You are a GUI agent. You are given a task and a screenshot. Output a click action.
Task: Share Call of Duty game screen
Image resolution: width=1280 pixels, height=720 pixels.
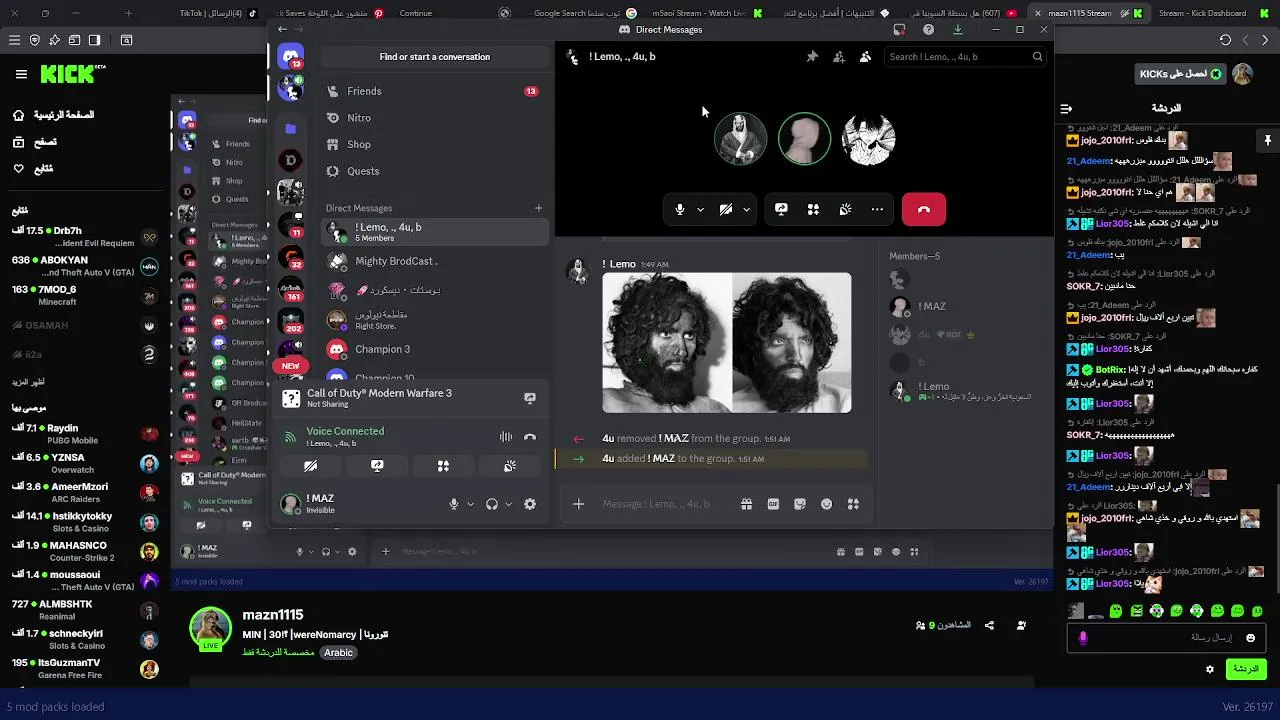(x=530, y=398)
